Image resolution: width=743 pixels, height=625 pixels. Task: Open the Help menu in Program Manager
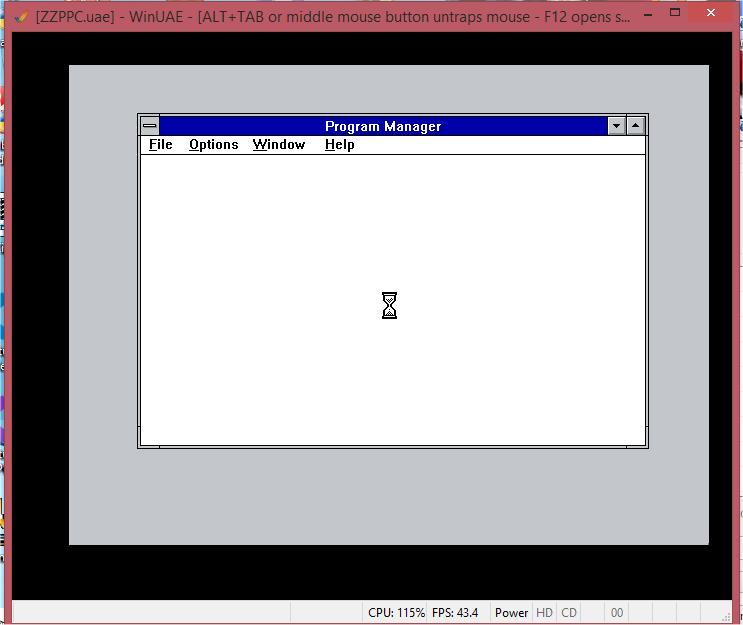coord(339,145)
